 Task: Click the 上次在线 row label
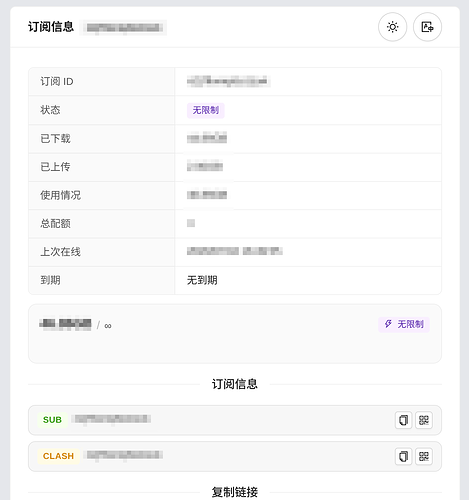(60, 252)
